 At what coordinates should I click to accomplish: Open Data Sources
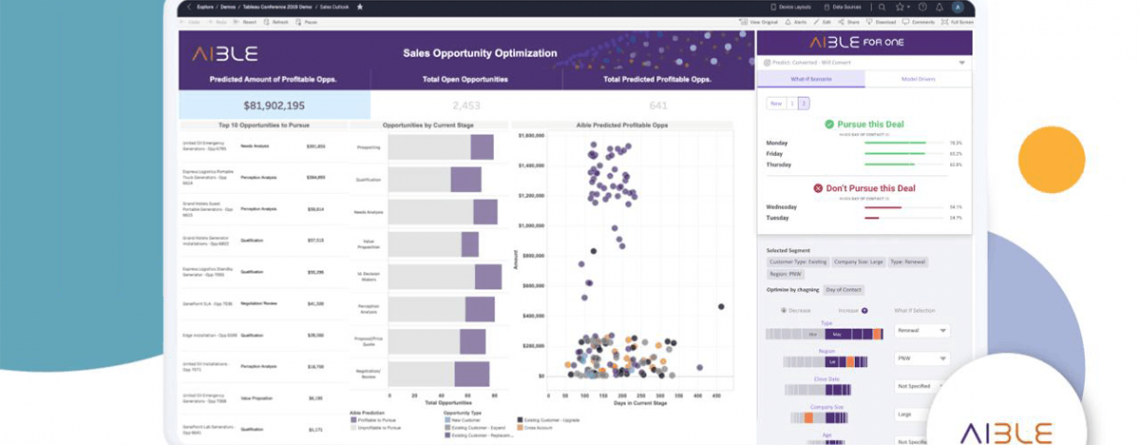pos(845,7)
